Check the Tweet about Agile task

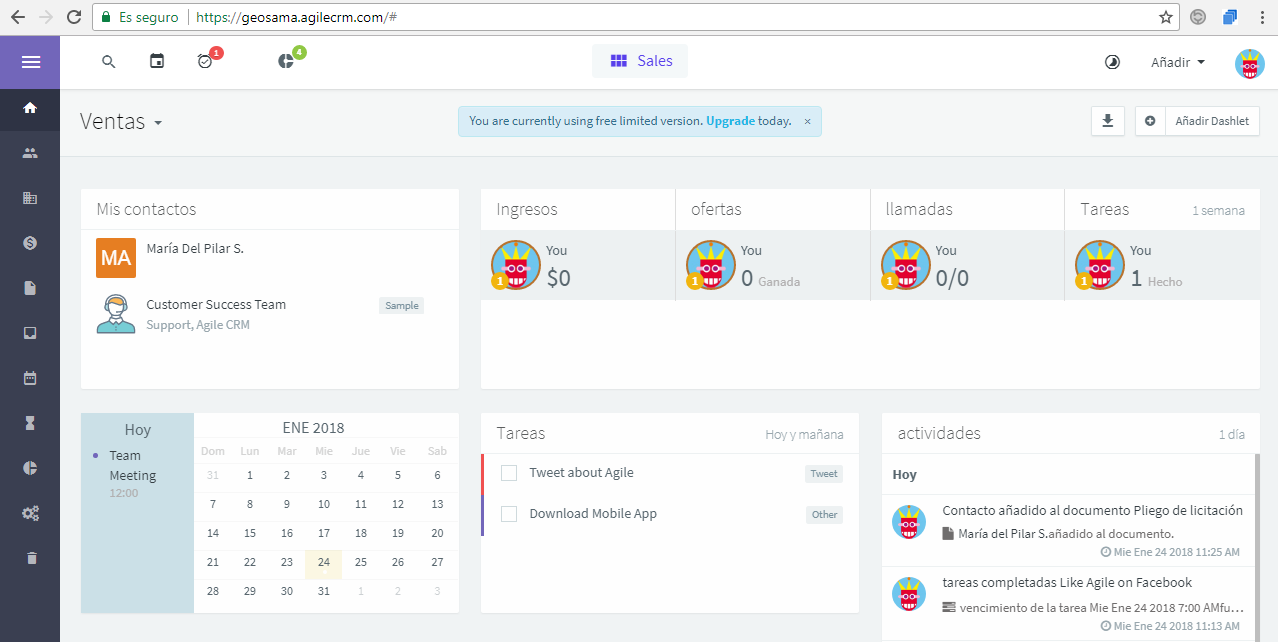pos(509,473)
